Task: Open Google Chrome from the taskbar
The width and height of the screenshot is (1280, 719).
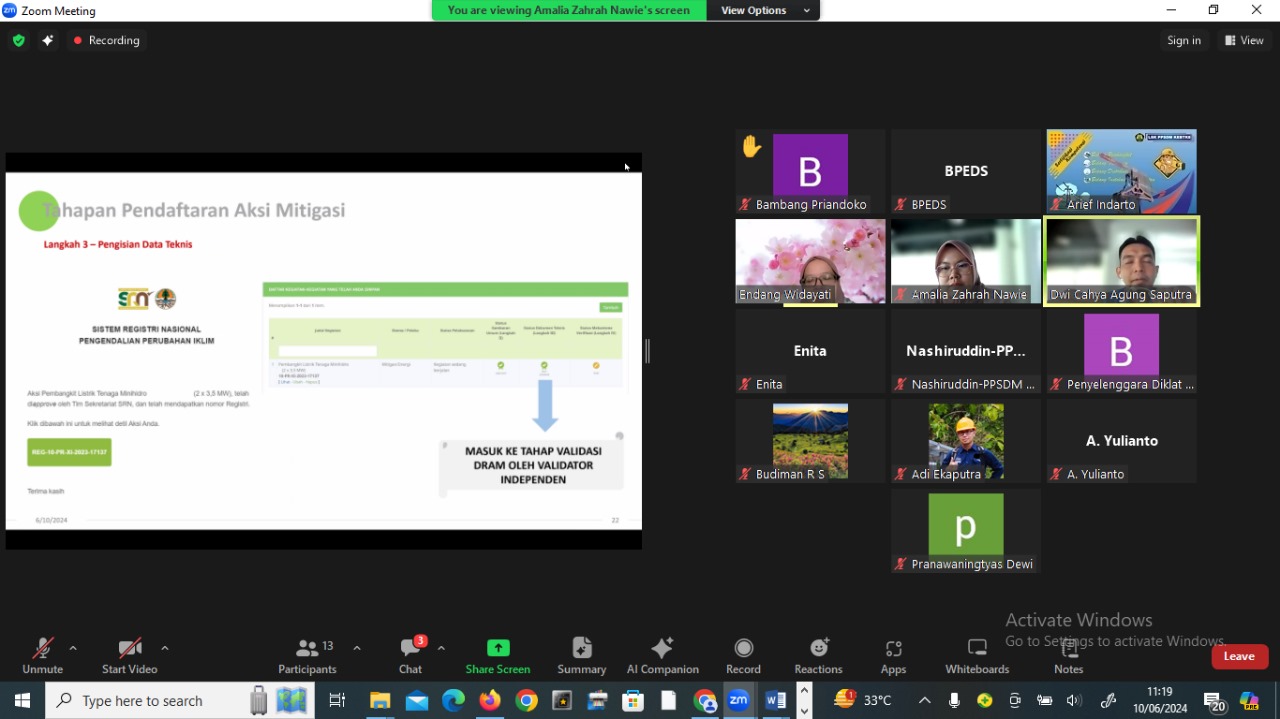Action: point(527,700)
